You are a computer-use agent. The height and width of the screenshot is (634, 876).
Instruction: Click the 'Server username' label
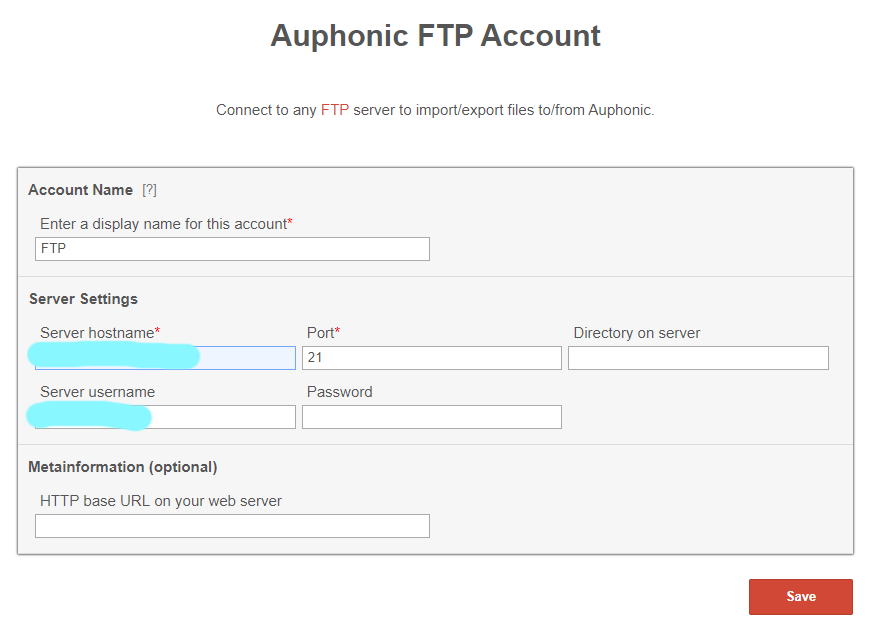click(x=97, y=392)
